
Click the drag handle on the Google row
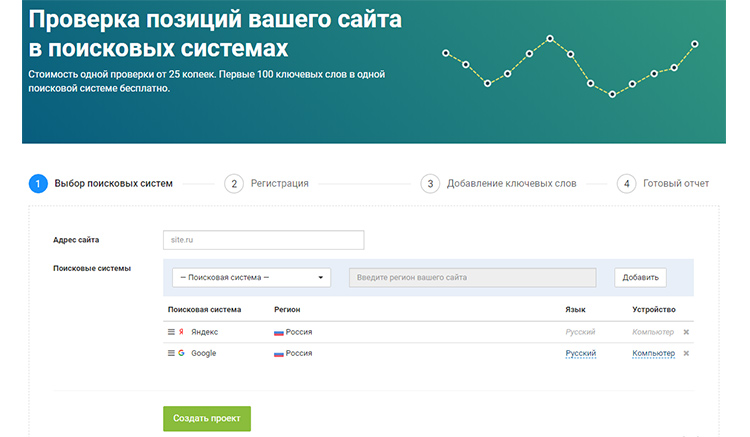click(171, 353)
